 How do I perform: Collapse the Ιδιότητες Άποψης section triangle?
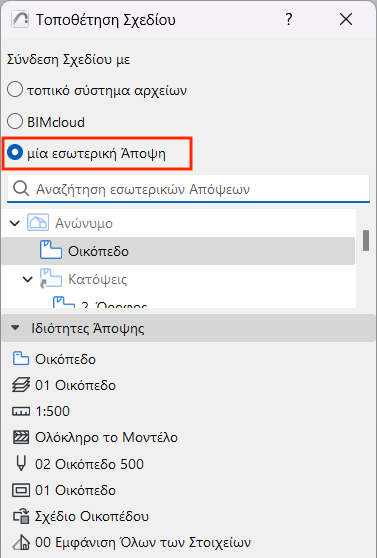pyautogui.click(x=15, y=328)
